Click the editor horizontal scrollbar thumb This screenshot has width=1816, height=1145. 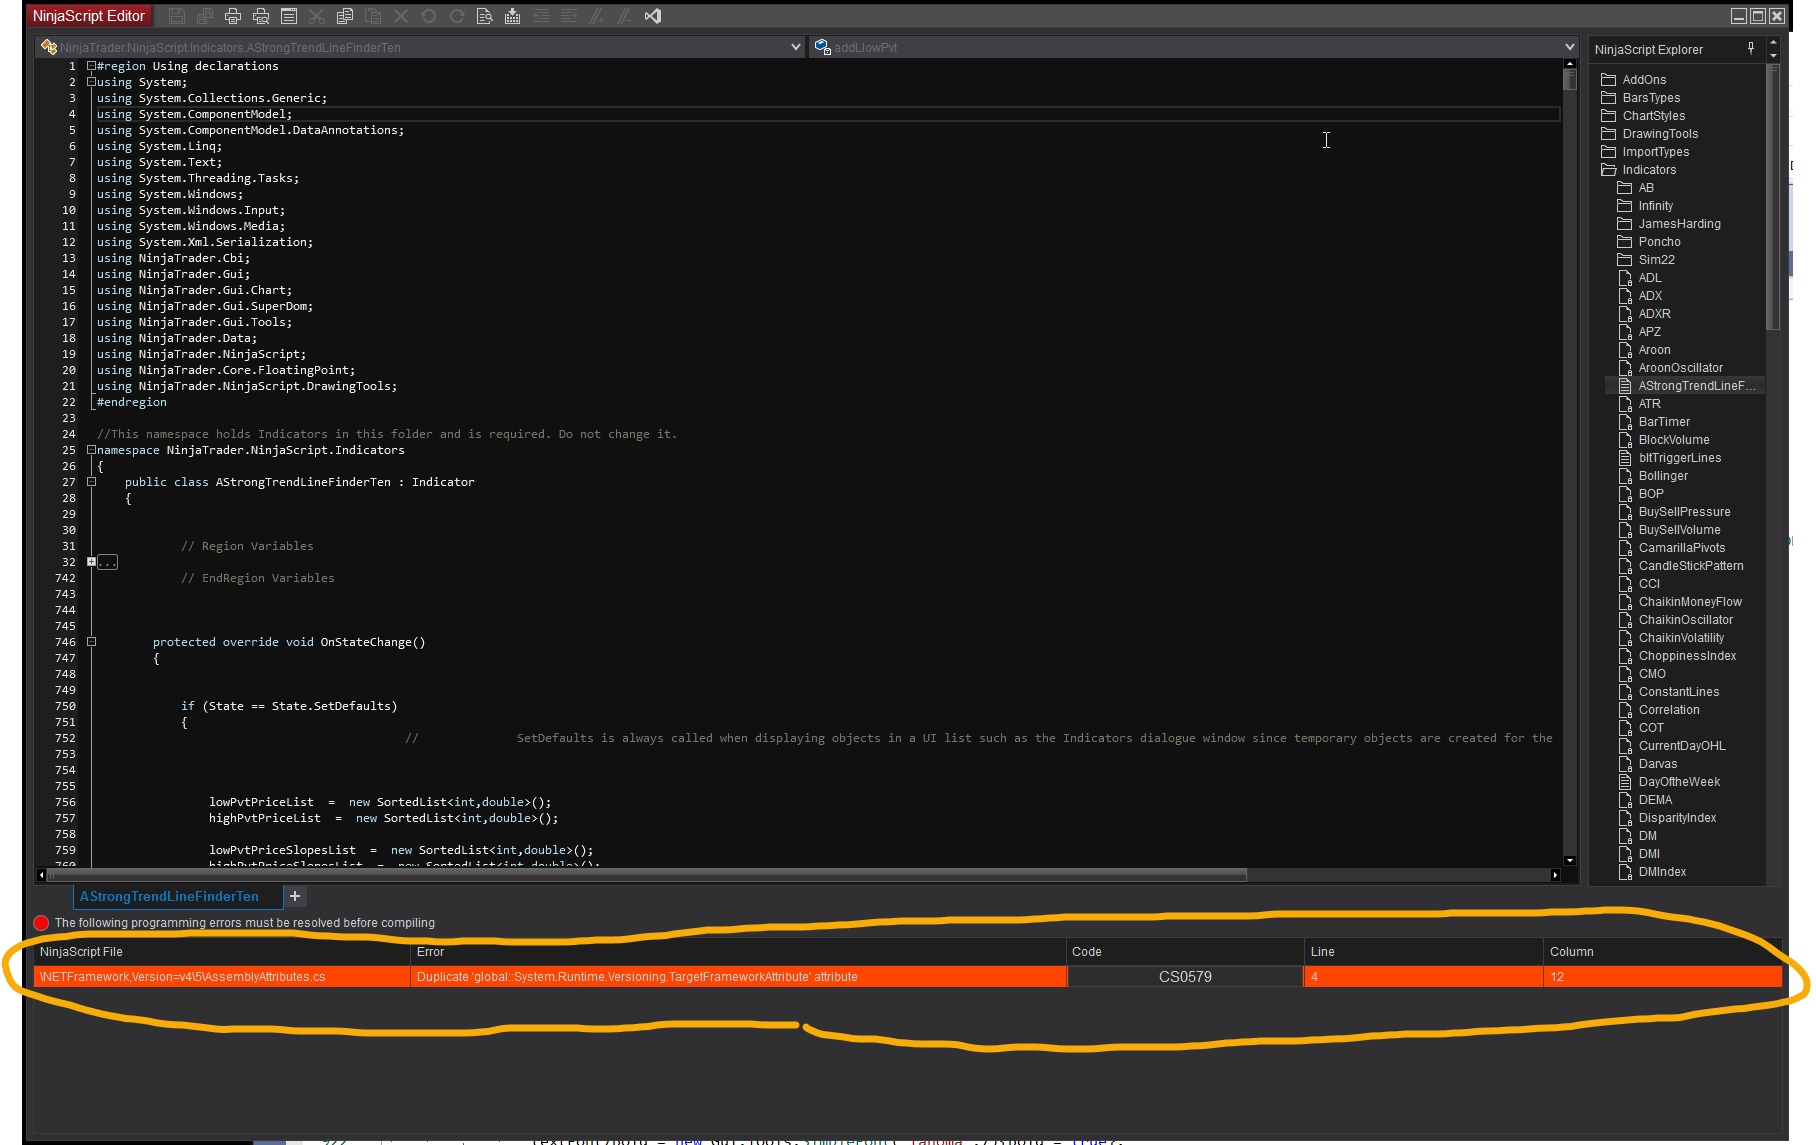pyautogui.click(x=647, y=875)
